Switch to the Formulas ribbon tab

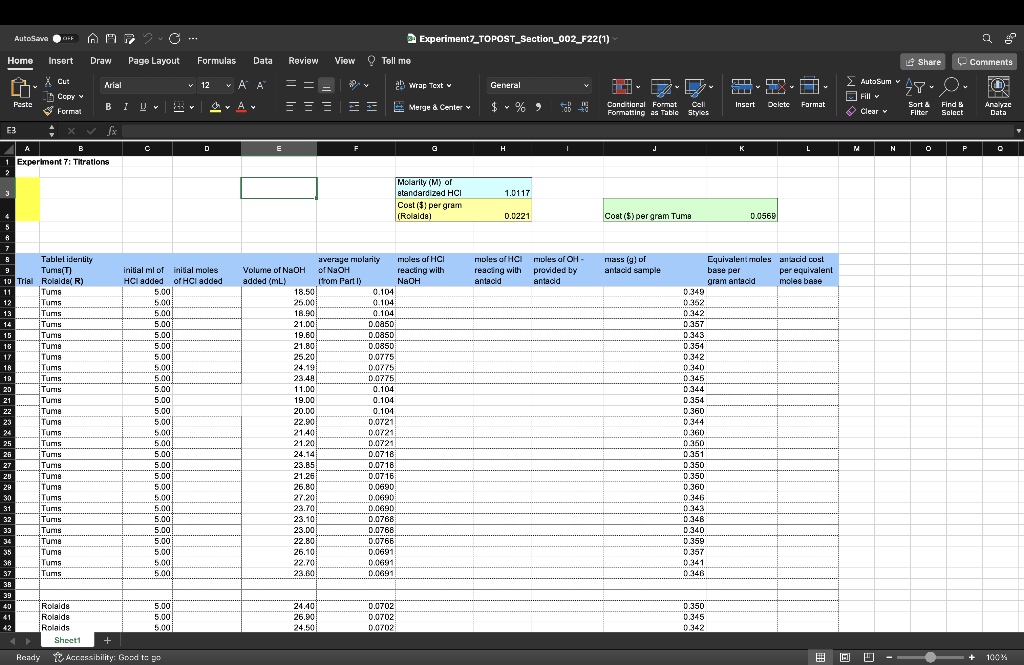(x=216, y=61)
